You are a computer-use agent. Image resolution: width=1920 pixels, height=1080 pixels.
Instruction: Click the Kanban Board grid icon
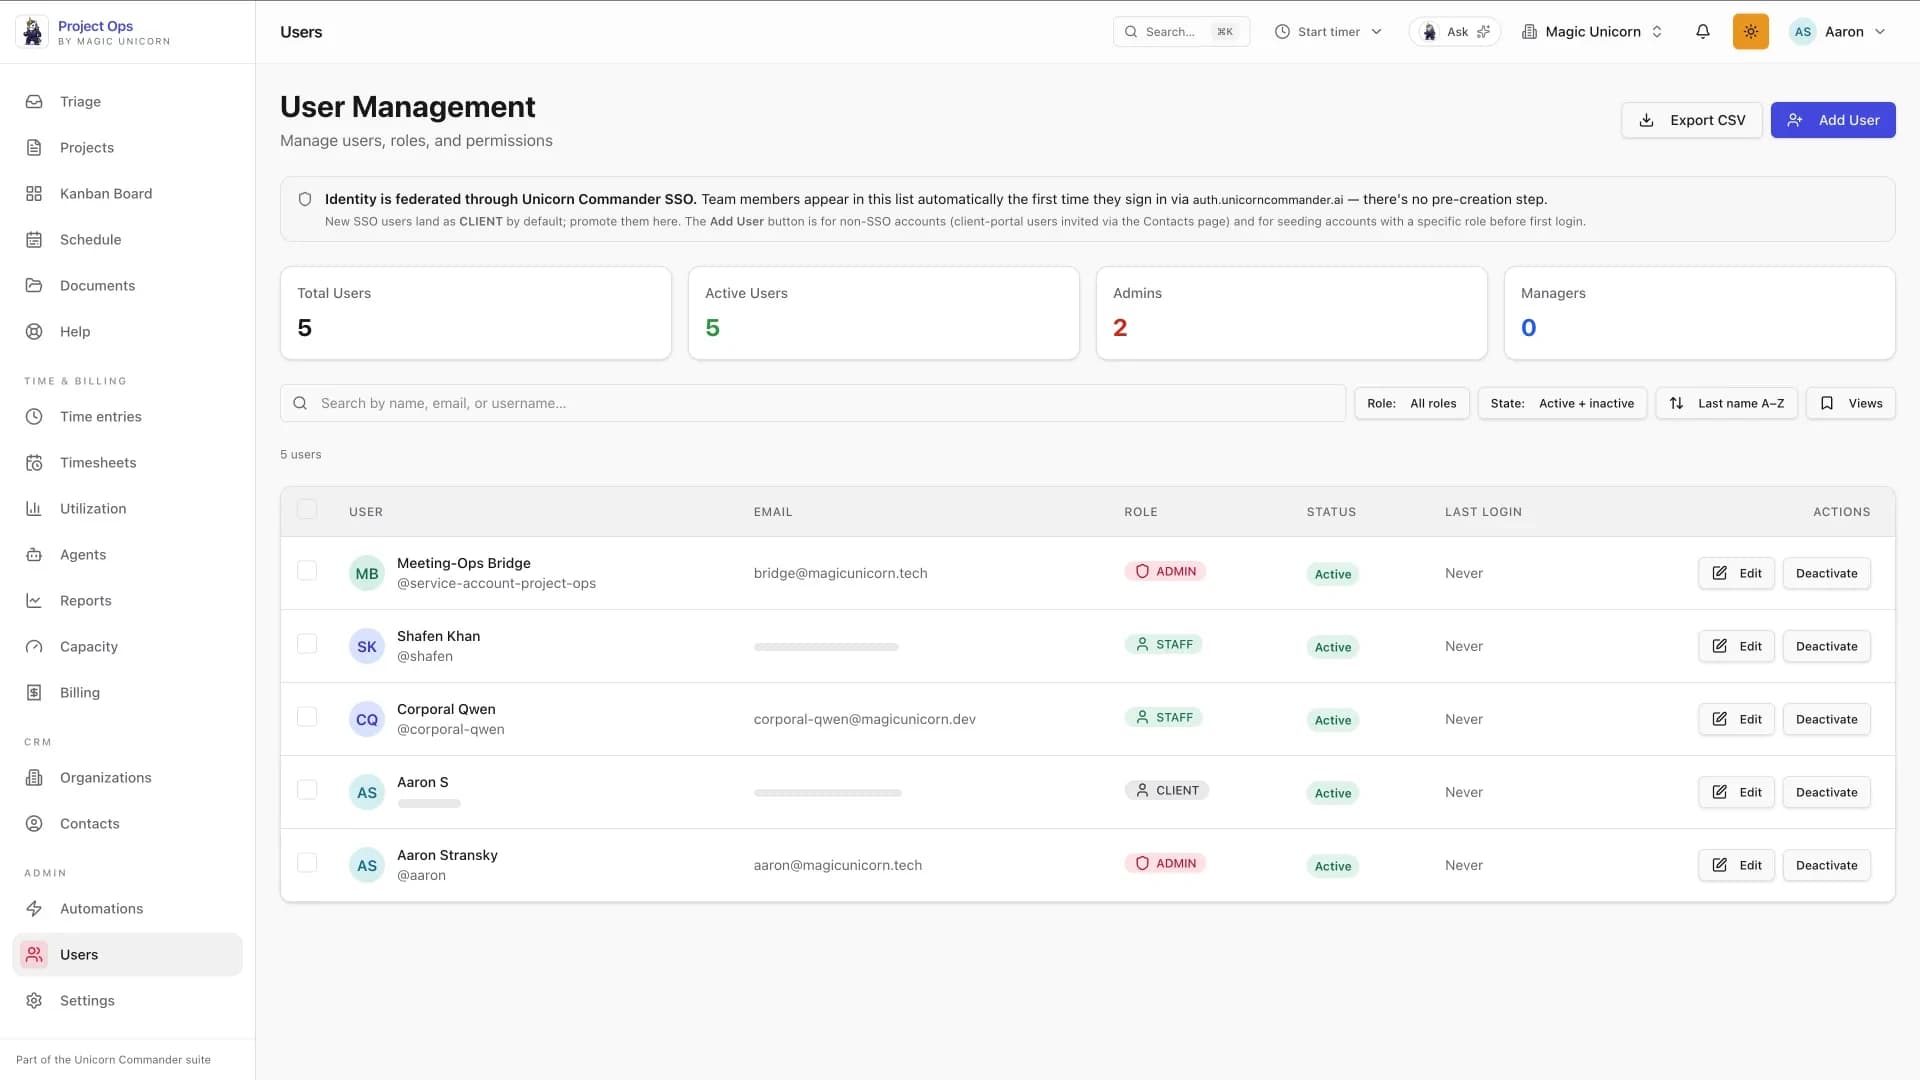tap(34, 194)
